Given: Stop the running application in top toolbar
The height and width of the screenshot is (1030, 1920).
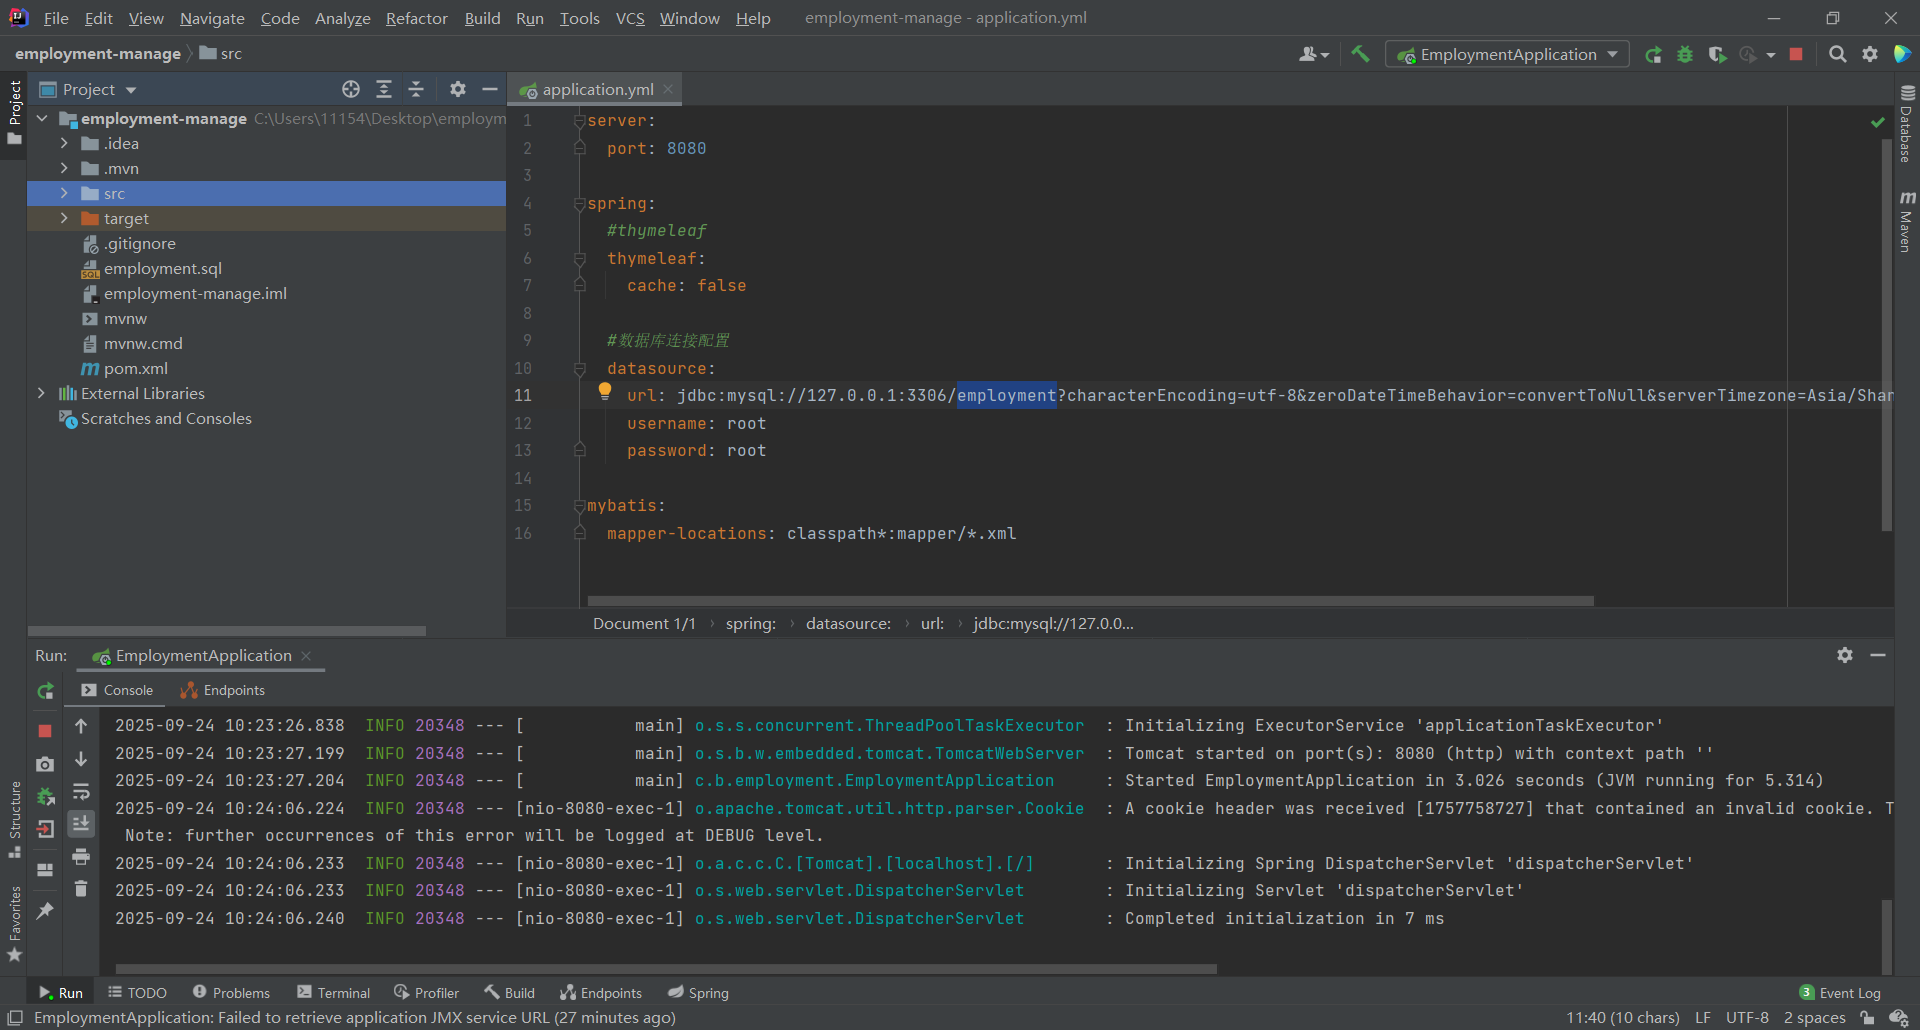Looking at the screenshot, I should click(1796, 54).
